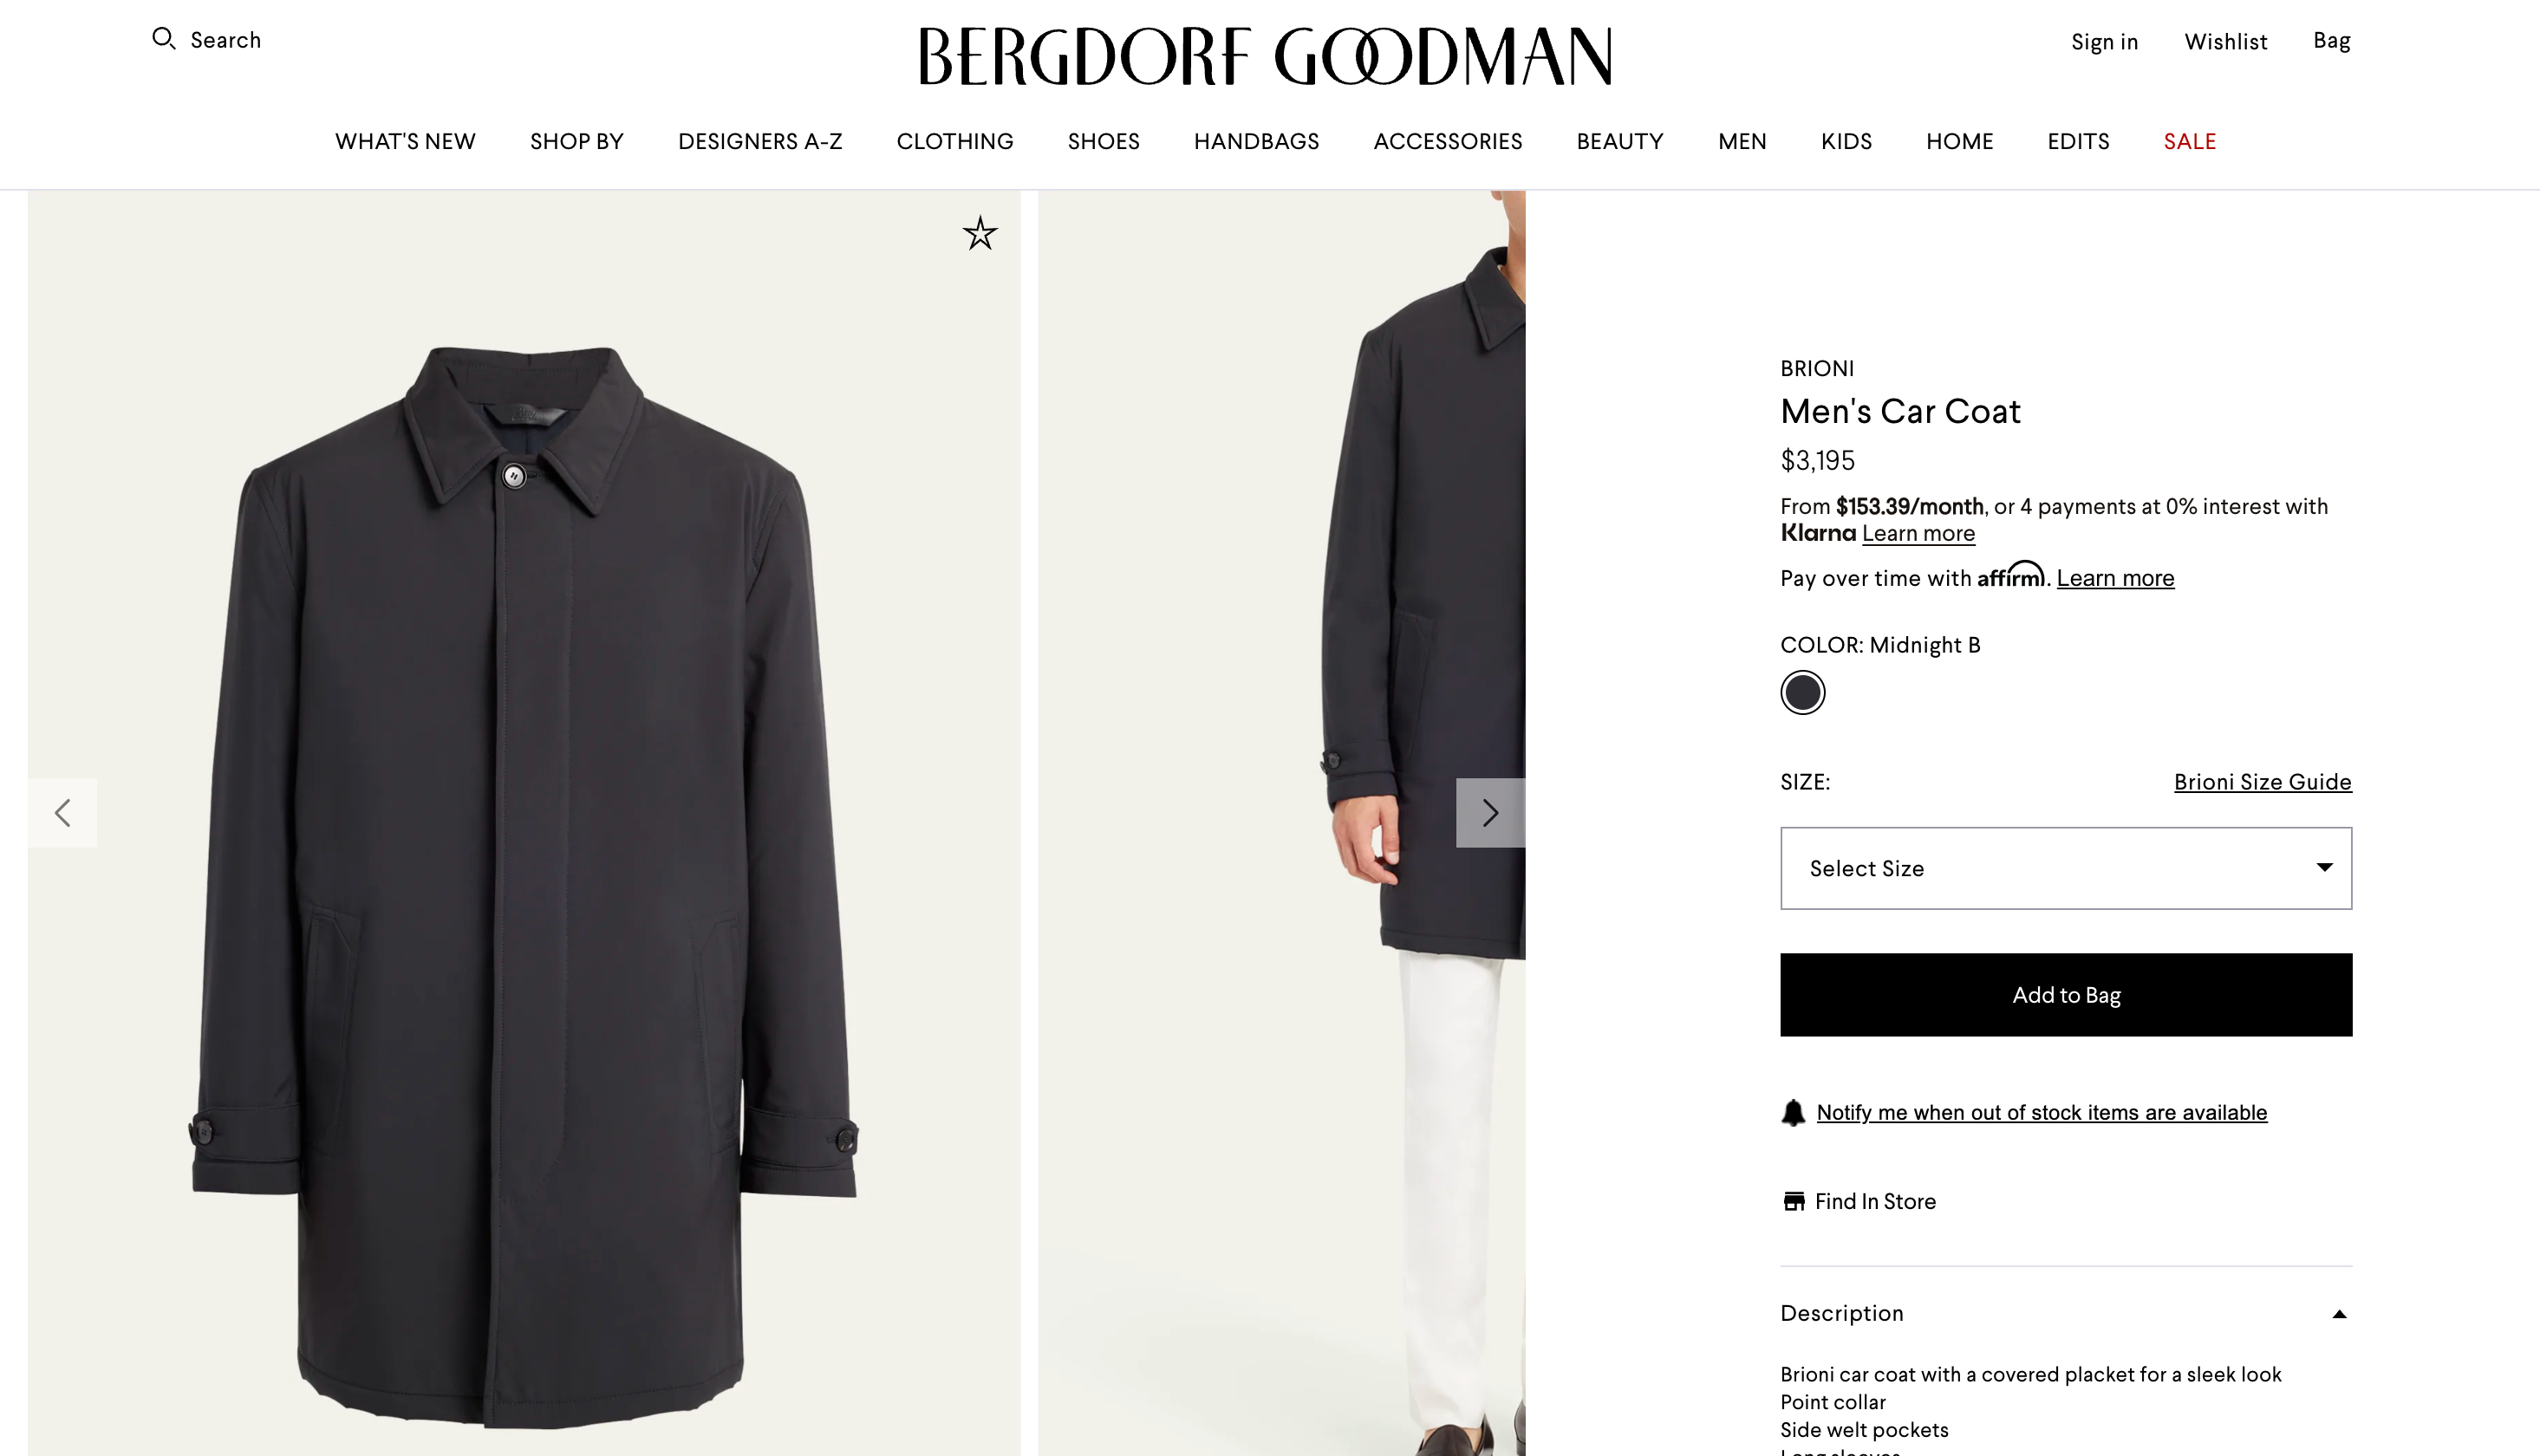Click the front view coat image
Screen dimensions: 2540x1456
(x=524, y=880)
